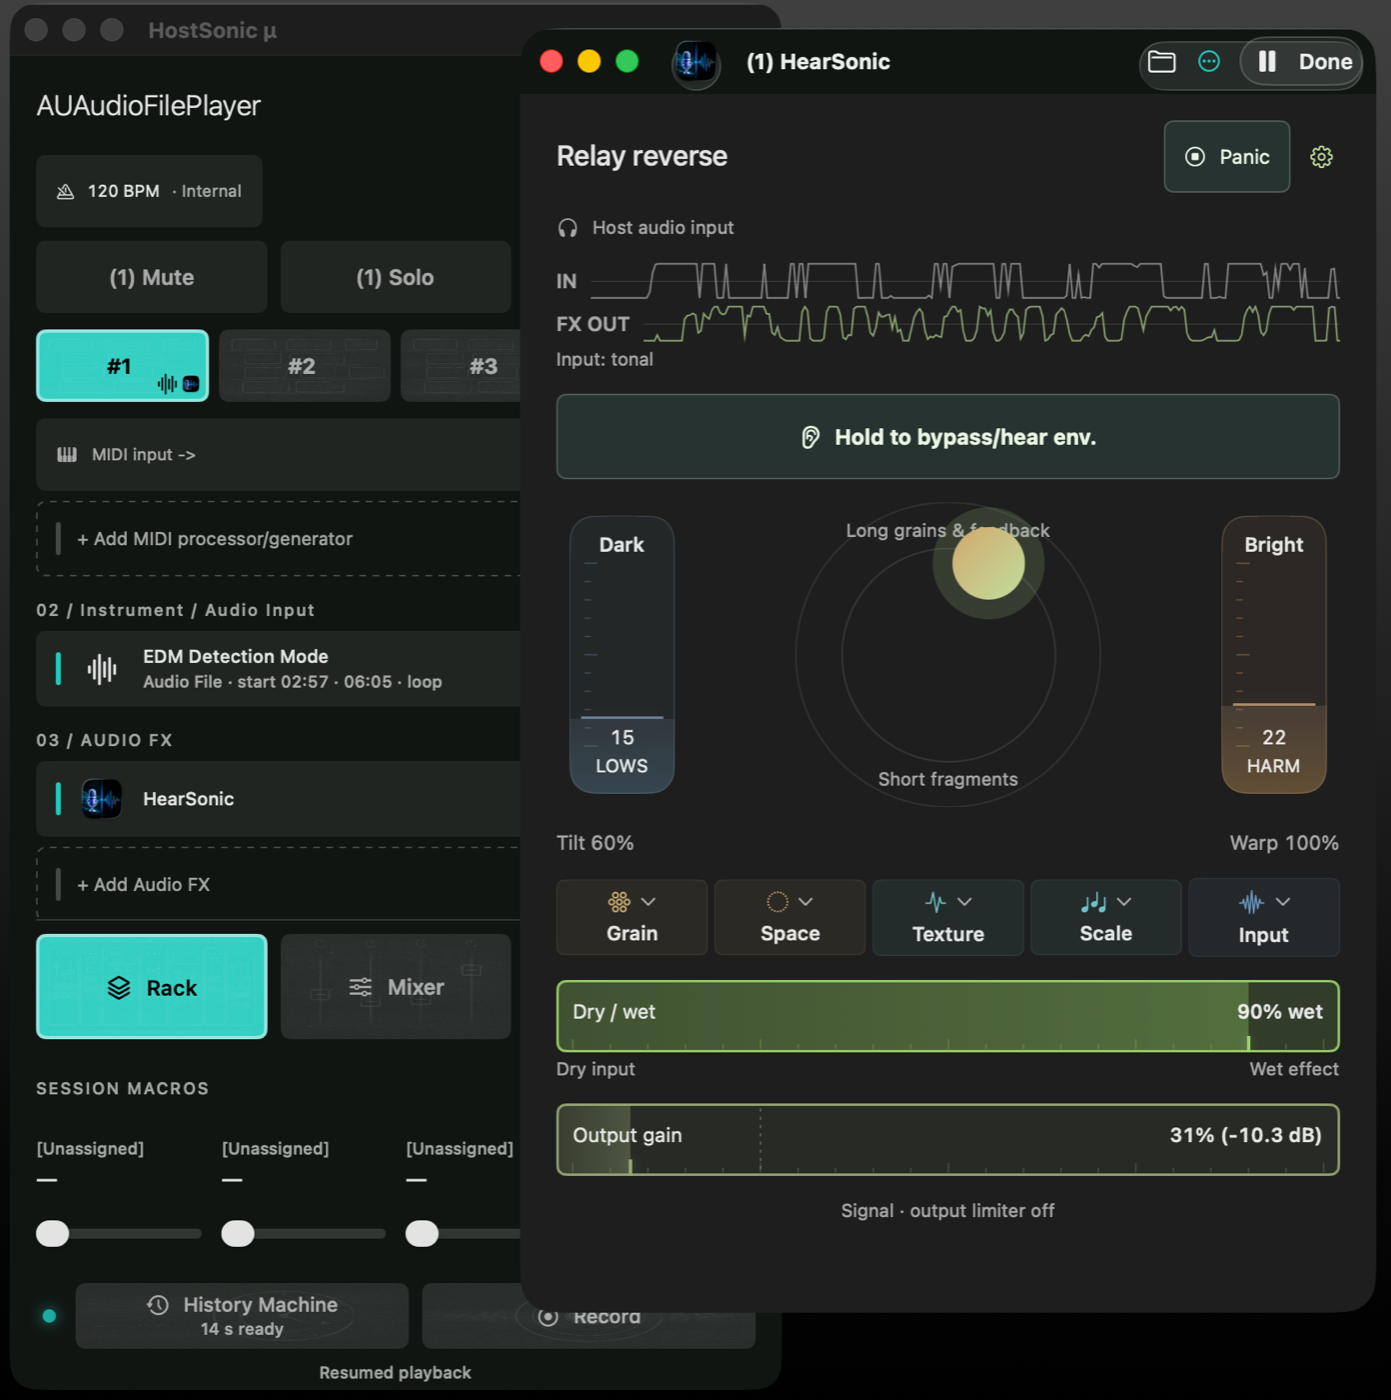This screenshot has width=1391, height=1400.
Task: Expand the Scale dropdown chevron
Action: (x=1124, y=902)
